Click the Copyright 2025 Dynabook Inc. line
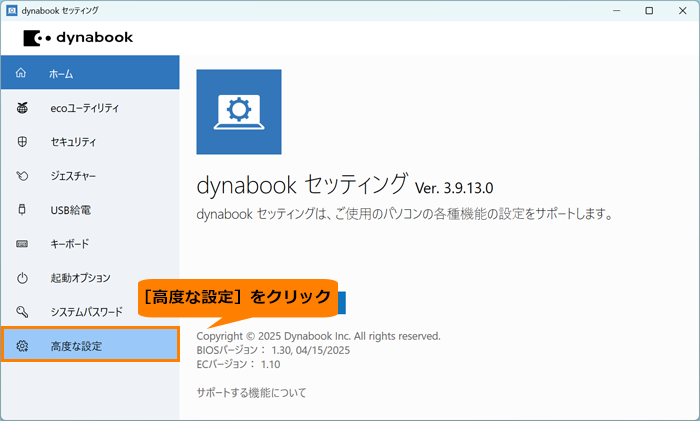Image resolution: width=700 pixels, height=421 pixels. (x=318, y=336)
